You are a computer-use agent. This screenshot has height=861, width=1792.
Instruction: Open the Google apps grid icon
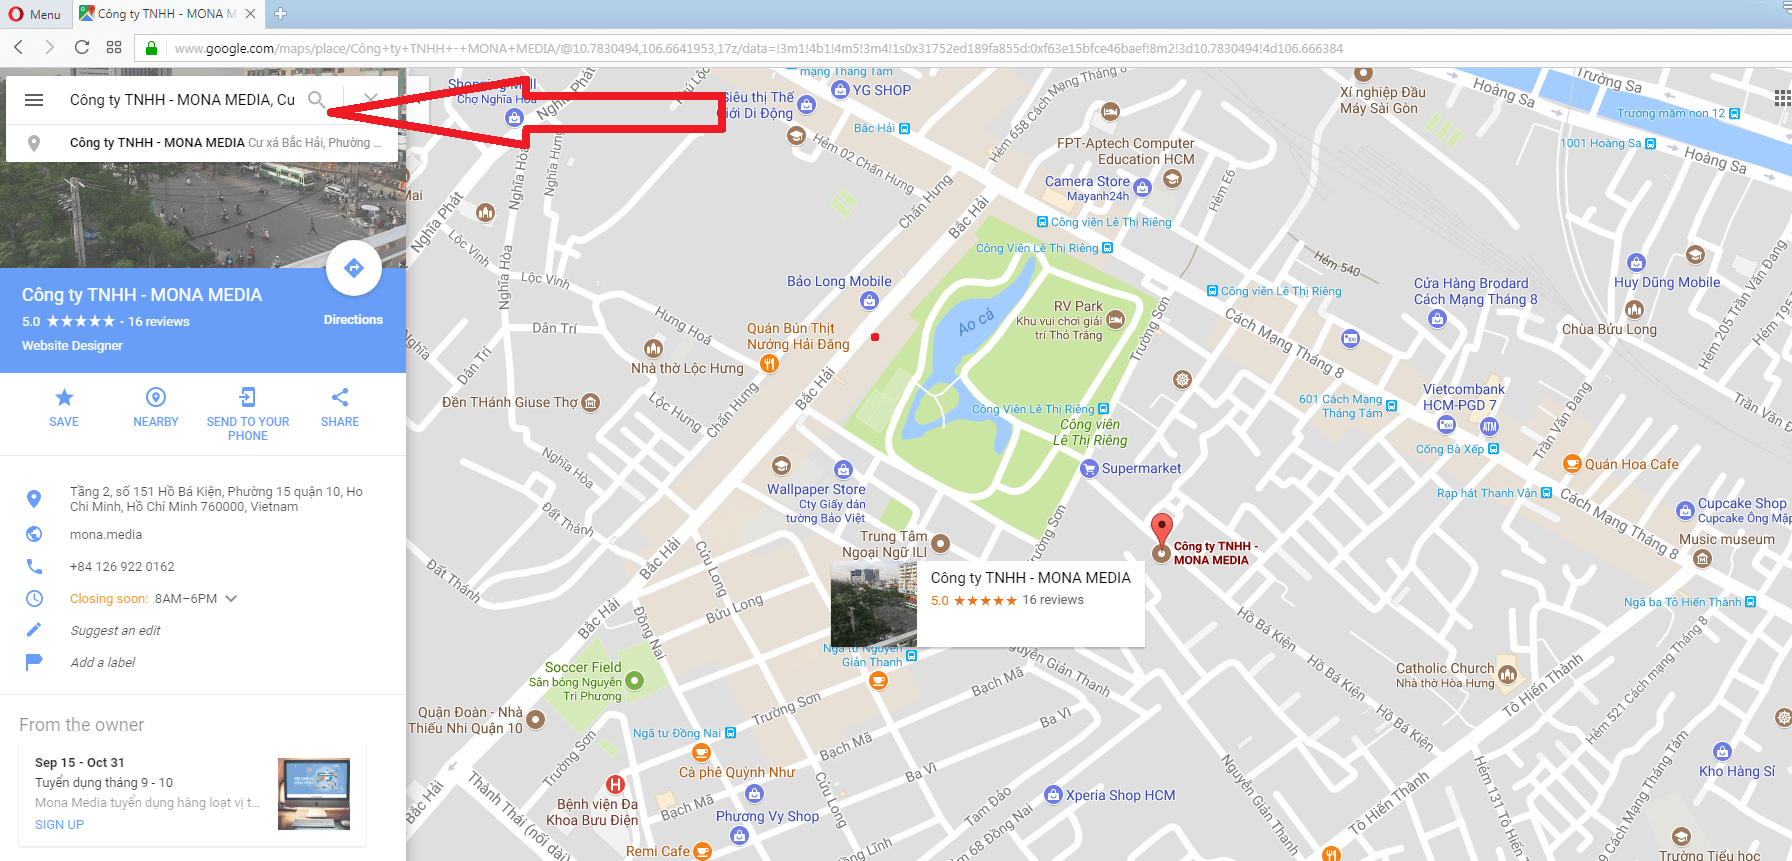tap(1783, 98)
